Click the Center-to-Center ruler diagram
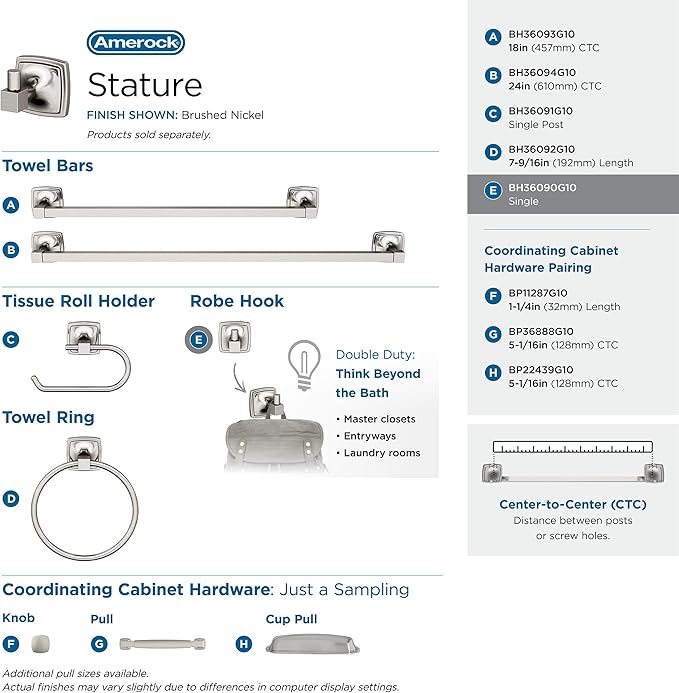Viewport: 679px width, 693px height. click(573, 461)
